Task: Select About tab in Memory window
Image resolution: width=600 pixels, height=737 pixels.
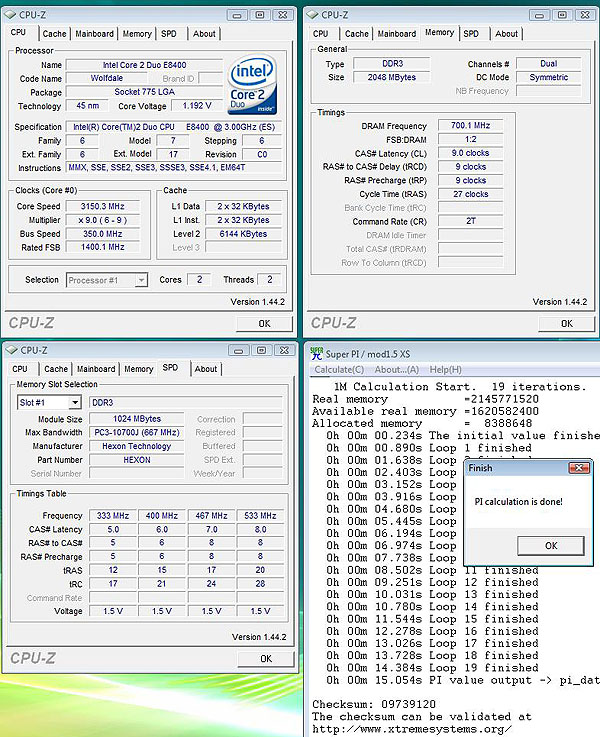Action: point(506,34)
